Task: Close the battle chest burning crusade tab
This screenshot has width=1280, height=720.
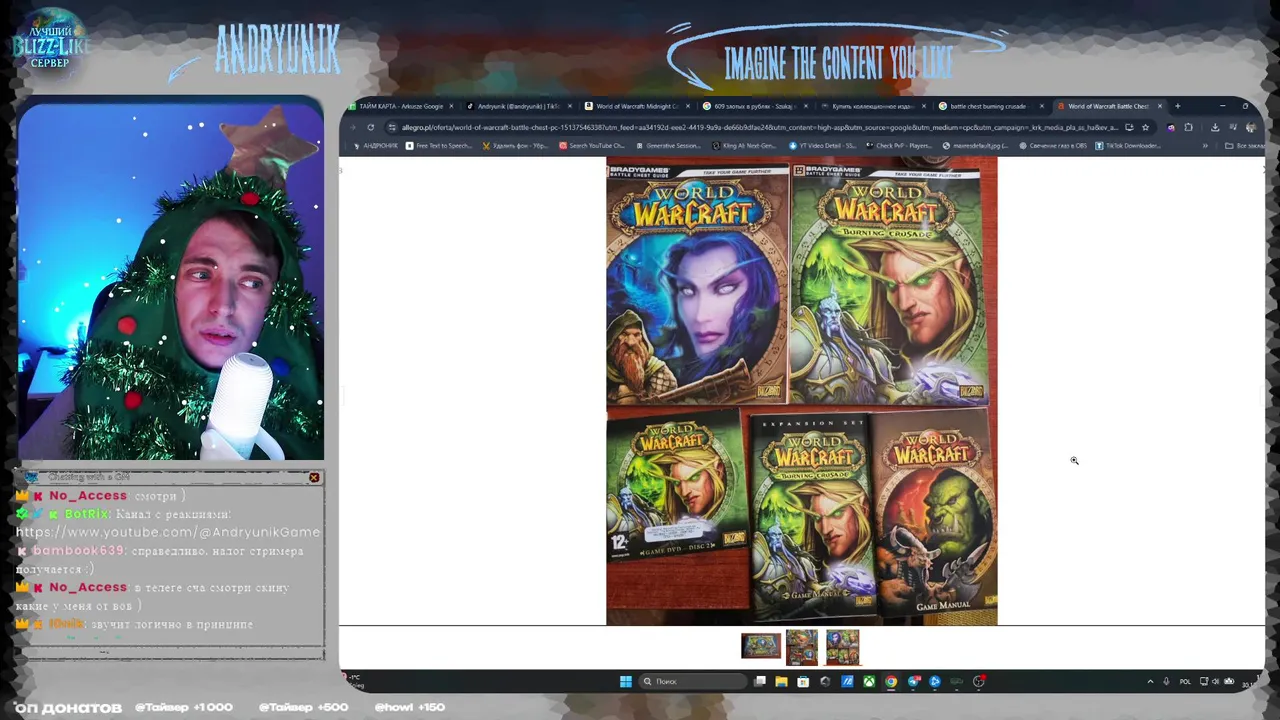Action: click(x=1042, y=106)
